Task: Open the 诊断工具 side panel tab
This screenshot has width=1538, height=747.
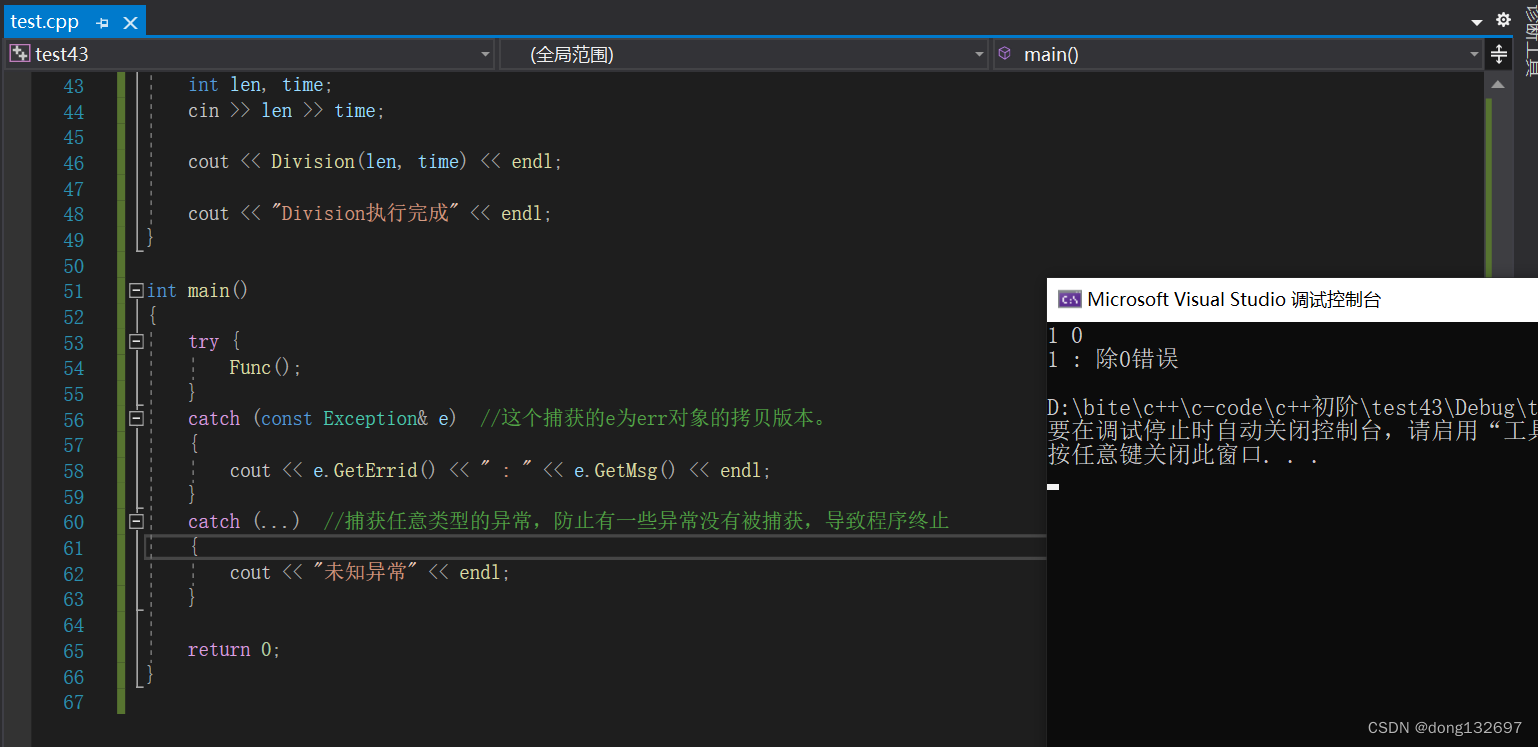Action: [x=1530, y=42]
